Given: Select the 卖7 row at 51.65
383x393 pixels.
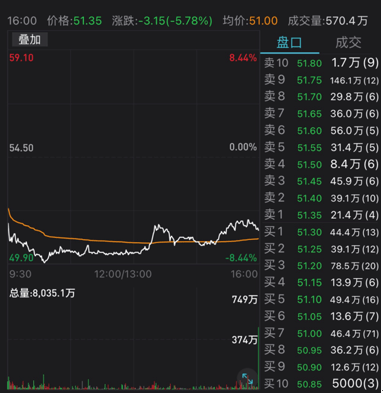Looking at the screenshot, I should pyautogui.click(x=321, y=114).
